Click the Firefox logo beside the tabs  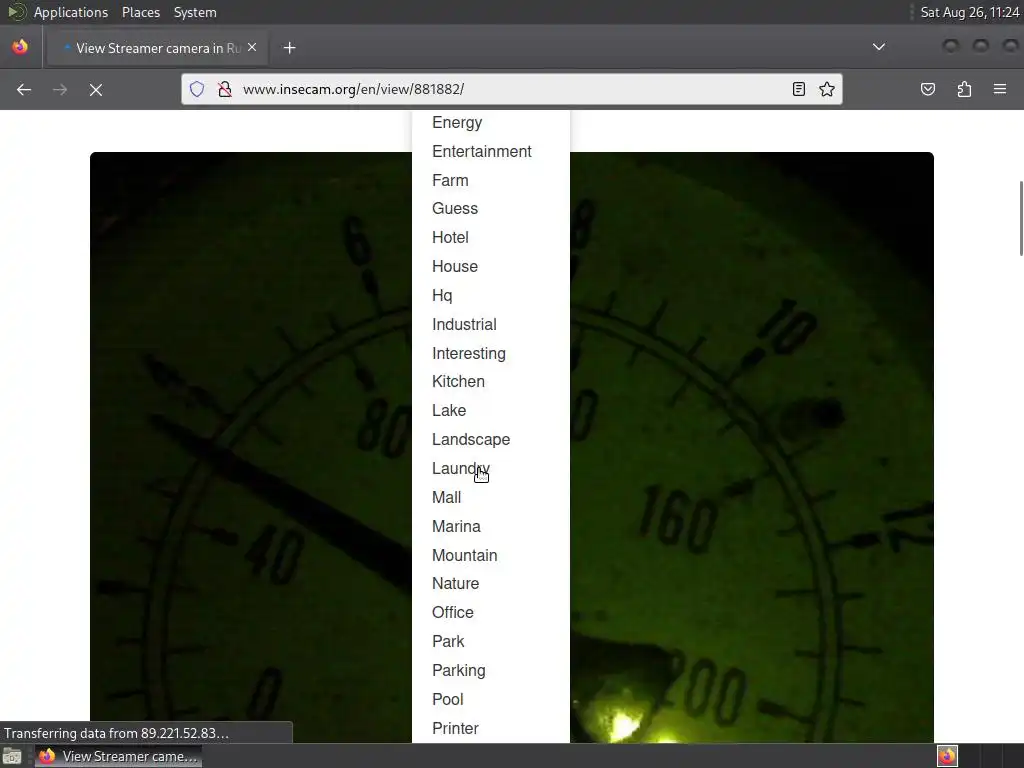click(x=20, y=47)
